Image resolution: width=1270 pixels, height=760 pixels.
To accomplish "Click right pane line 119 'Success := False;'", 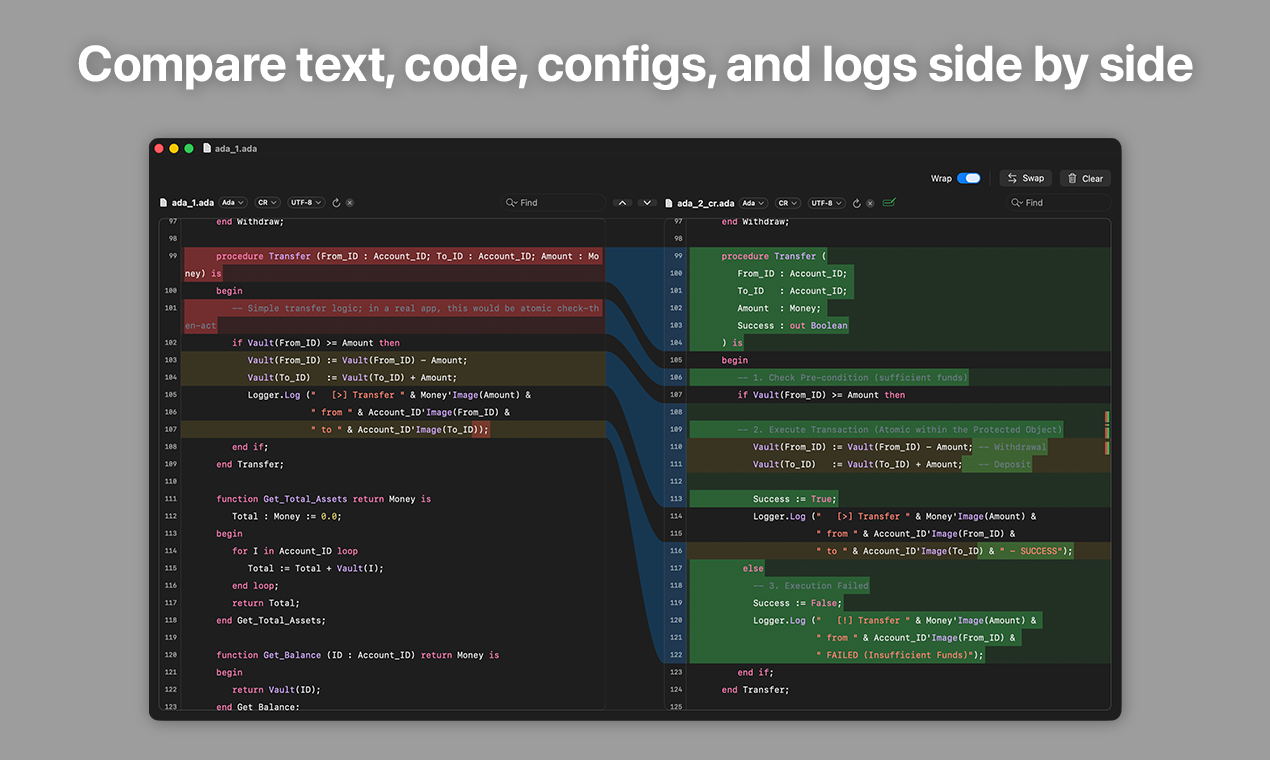I will pos(798,603).
